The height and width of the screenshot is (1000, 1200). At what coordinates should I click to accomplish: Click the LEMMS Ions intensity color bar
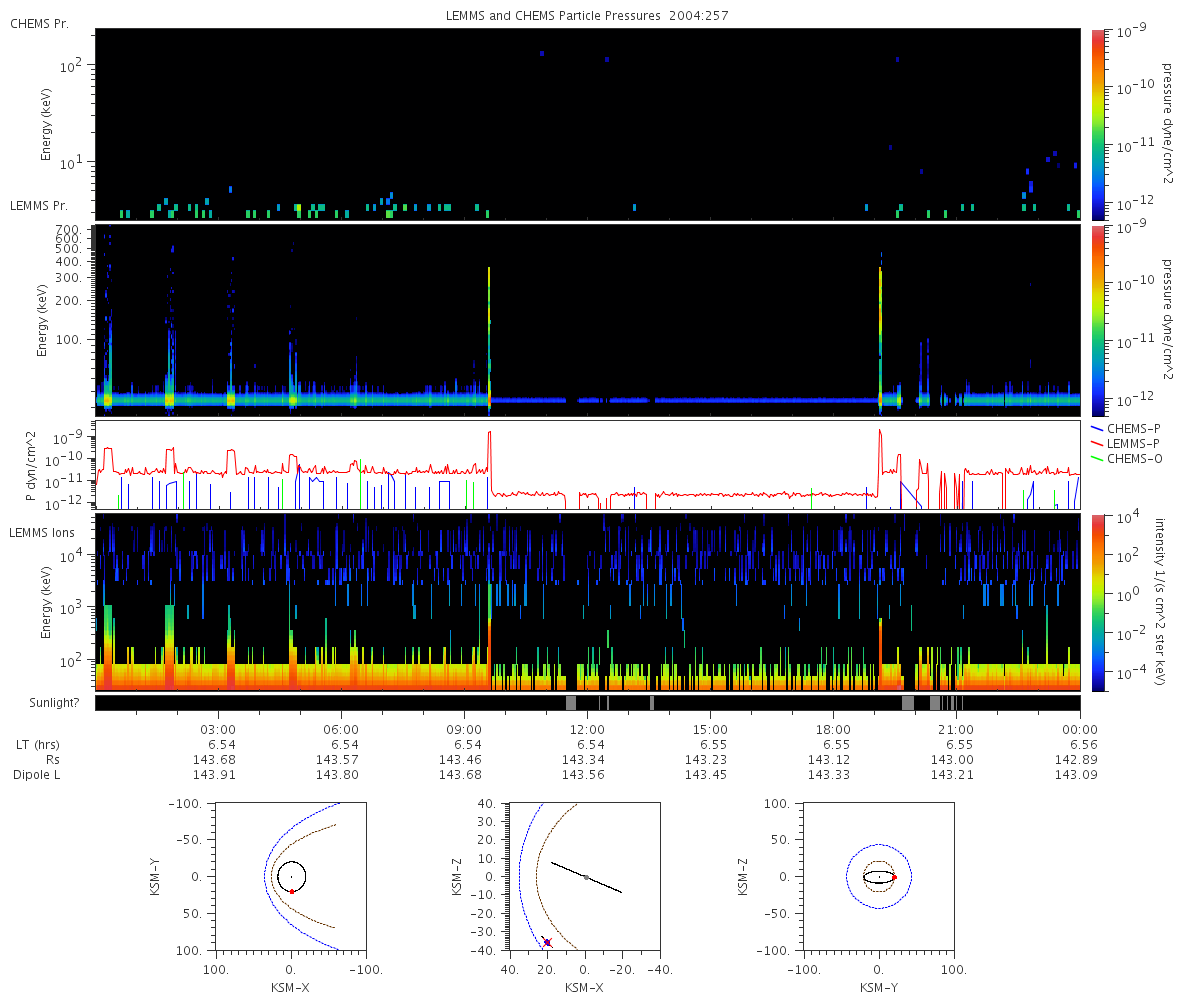[x=1098, y=603]
